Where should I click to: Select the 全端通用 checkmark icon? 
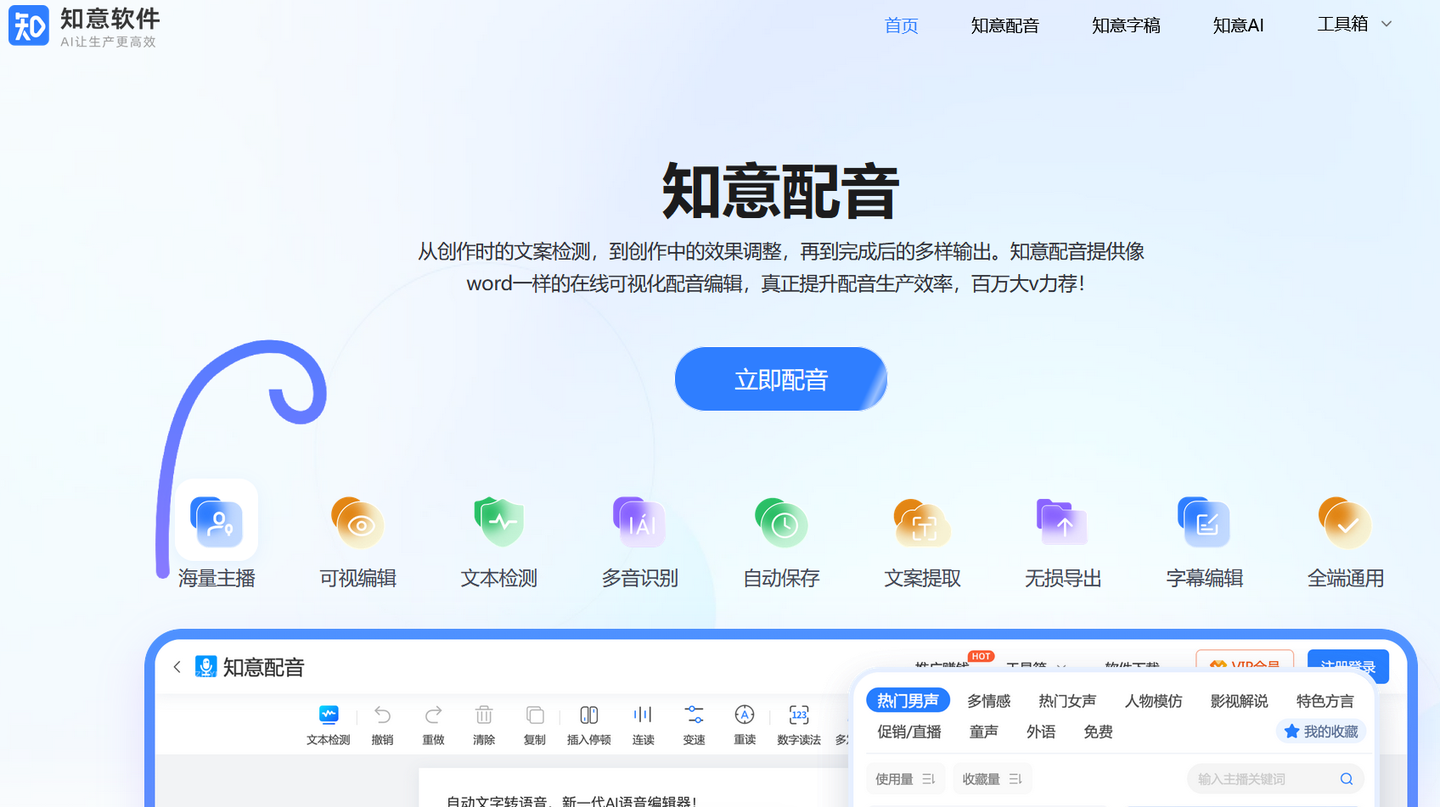[1345, 521]
